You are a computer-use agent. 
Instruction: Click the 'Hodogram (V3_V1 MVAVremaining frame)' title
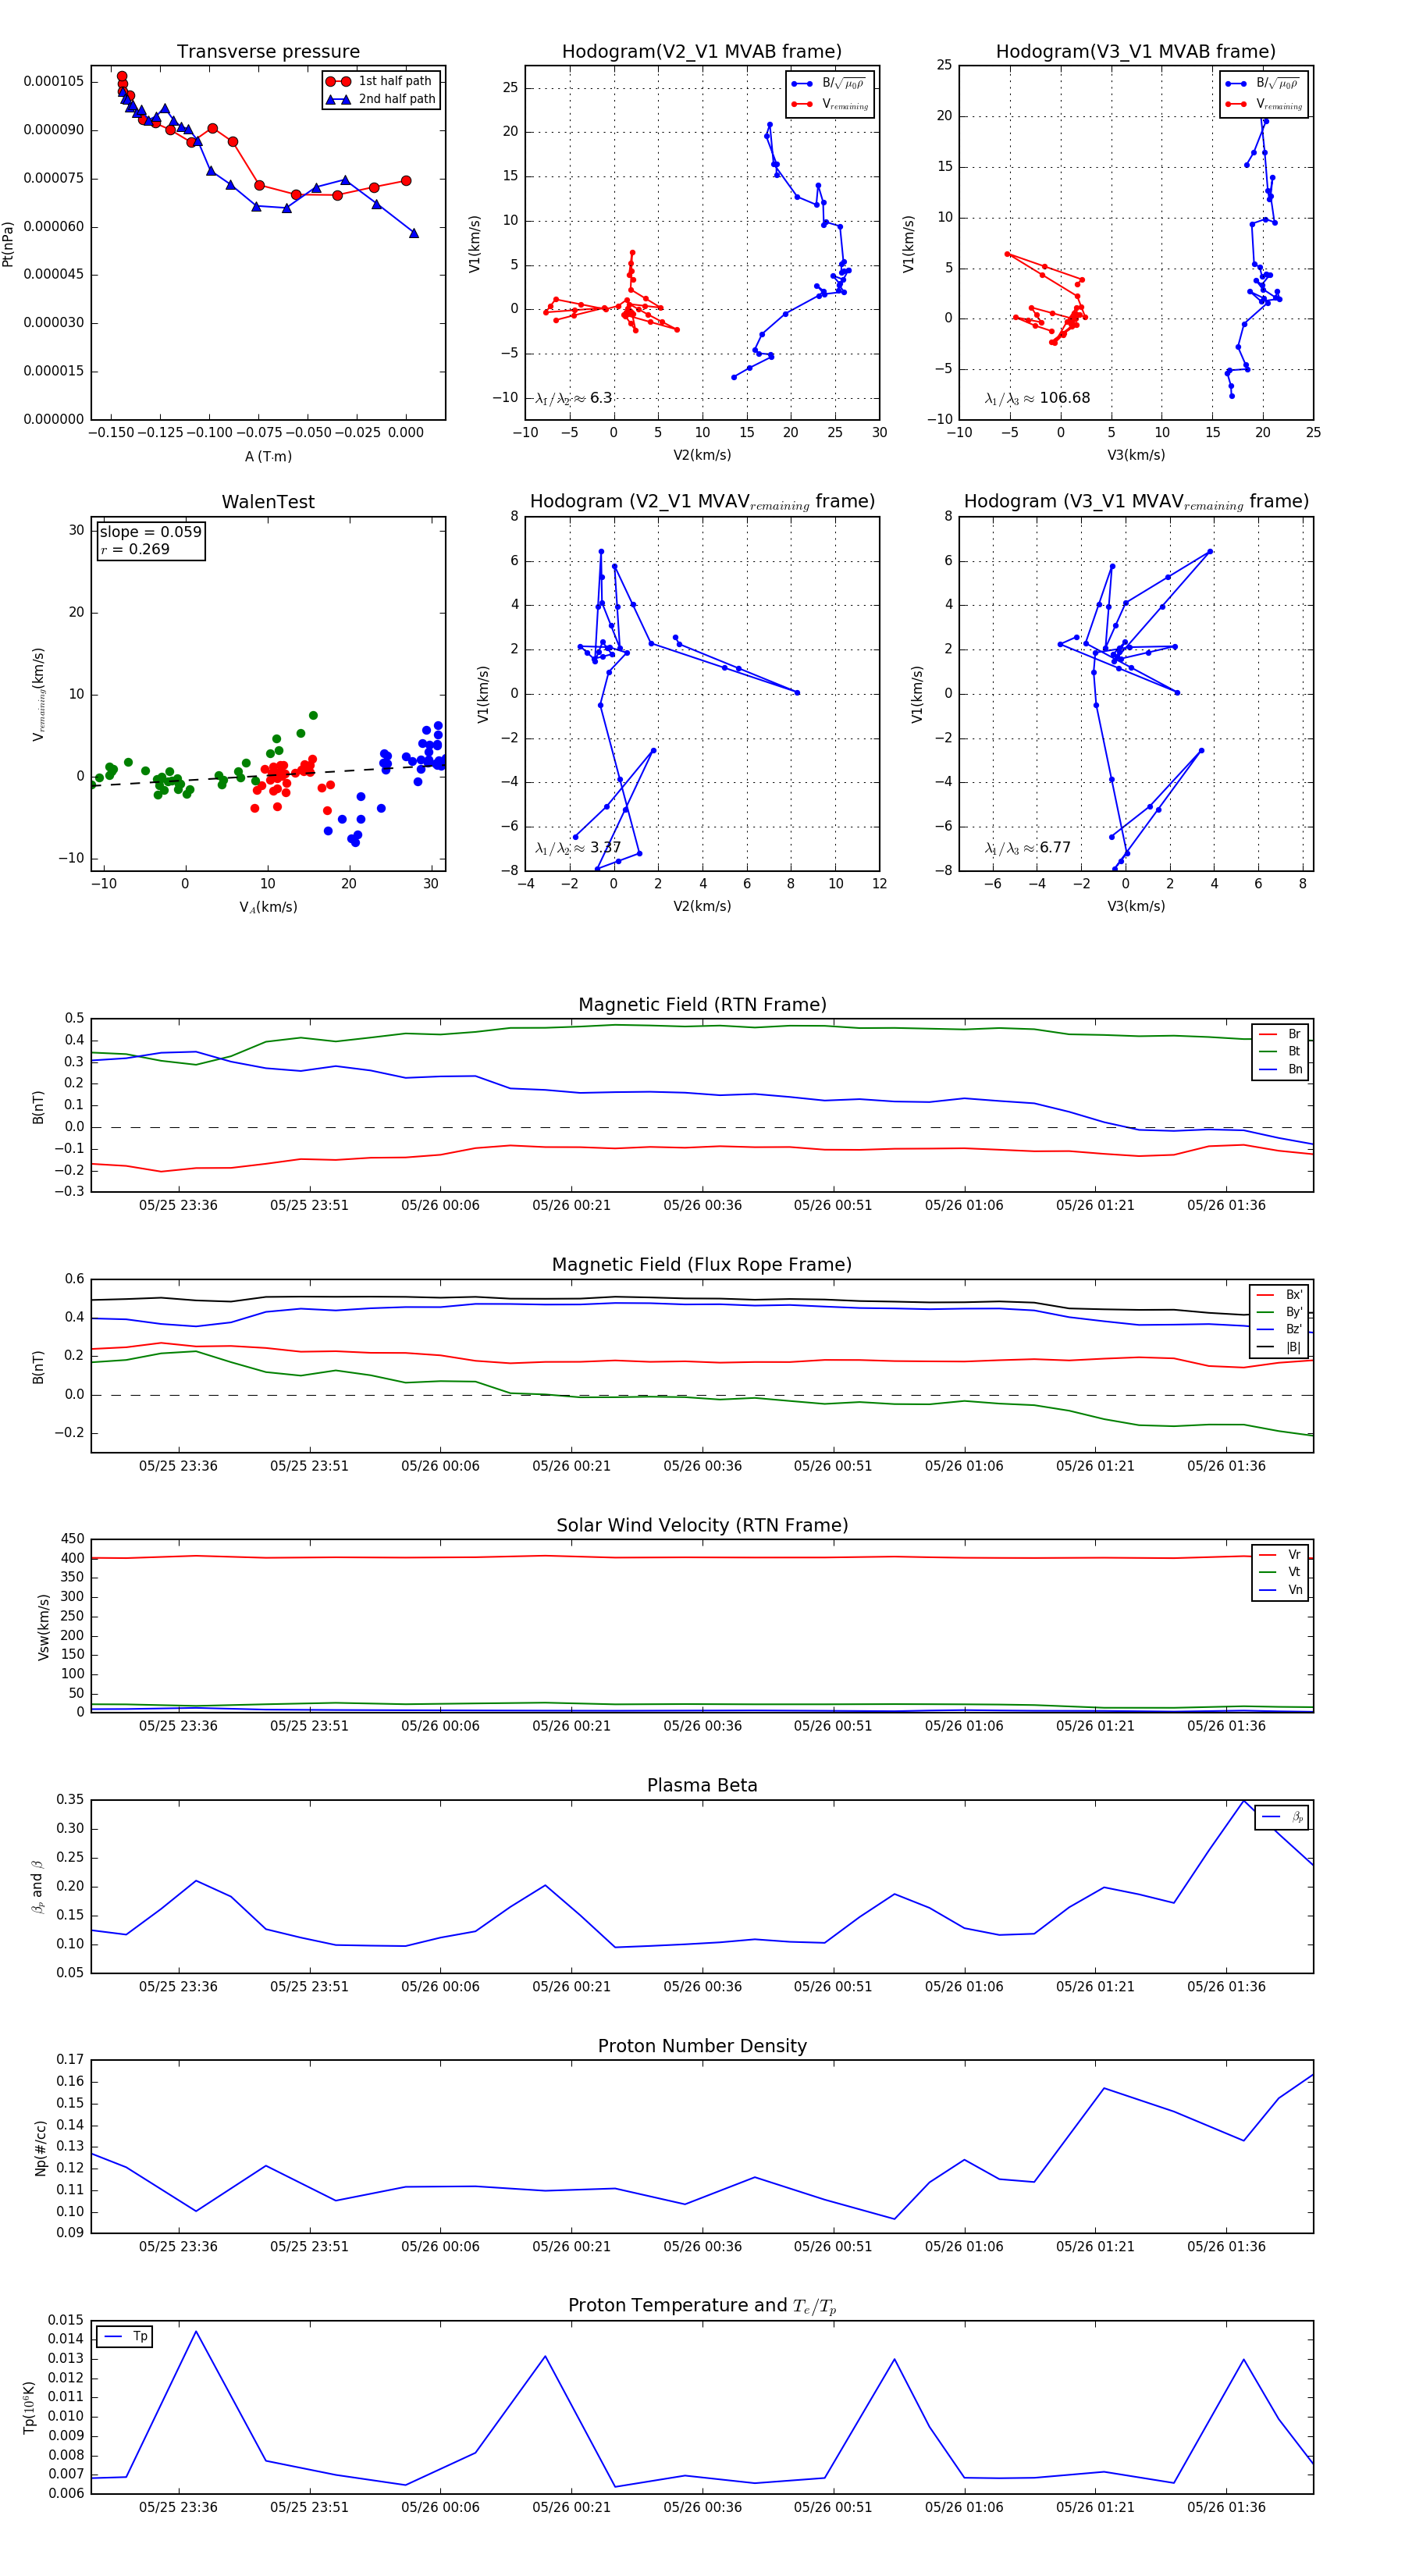[x=1136, y=502]
